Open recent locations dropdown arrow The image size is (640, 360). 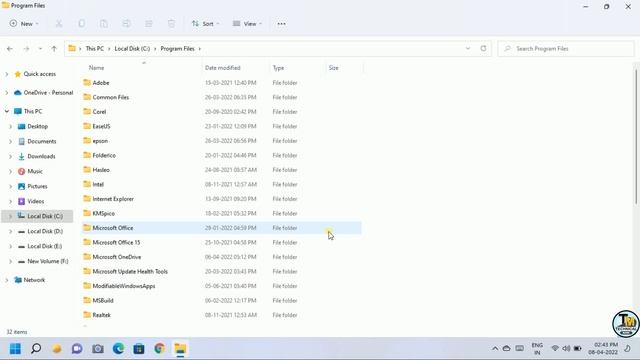[x=40, y=49]
